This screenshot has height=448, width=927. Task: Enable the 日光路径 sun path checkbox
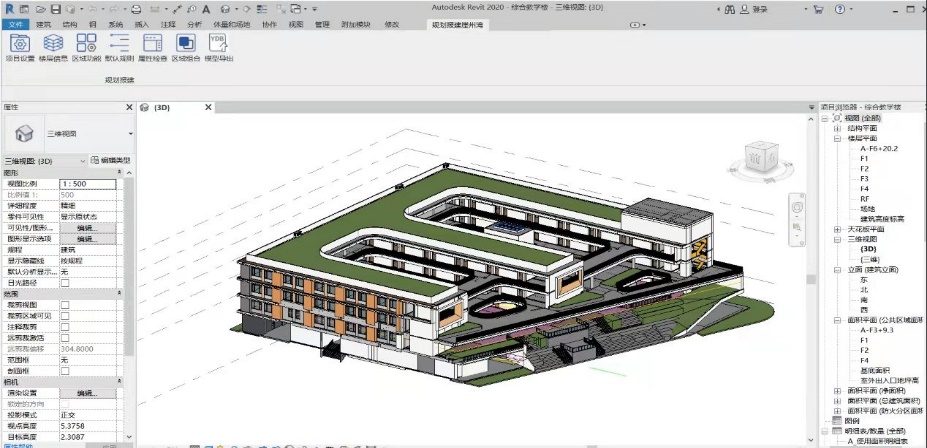tap(65, 283)
